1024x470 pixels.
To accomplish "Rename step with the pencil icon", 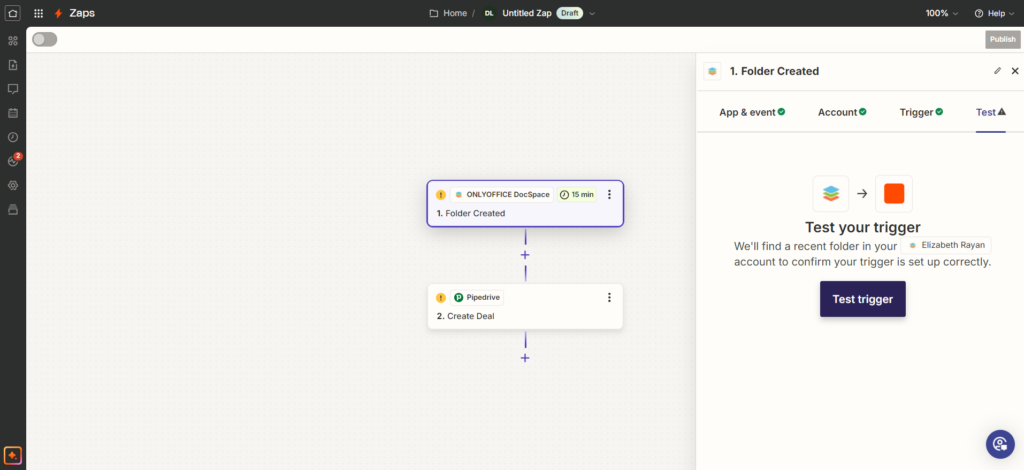I will point(997,71).
